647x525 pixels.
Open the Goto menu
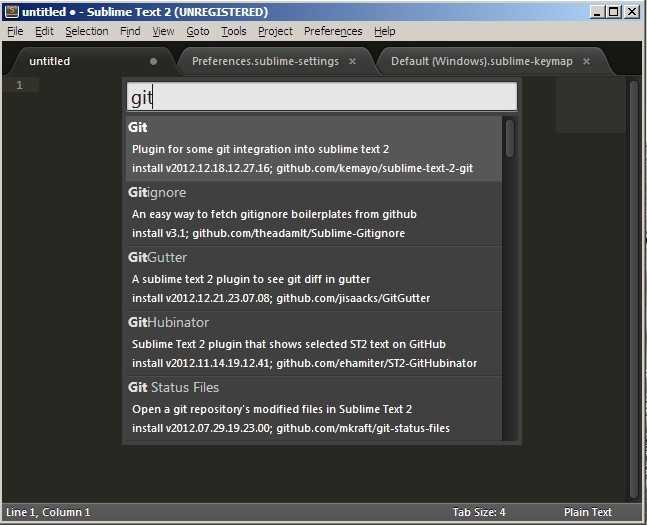pyautogui.click(x=198, y=31)
